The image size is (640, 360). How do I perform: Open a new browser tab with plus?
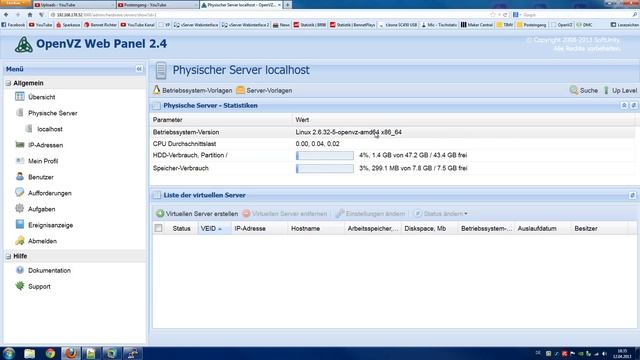(288, 5)
